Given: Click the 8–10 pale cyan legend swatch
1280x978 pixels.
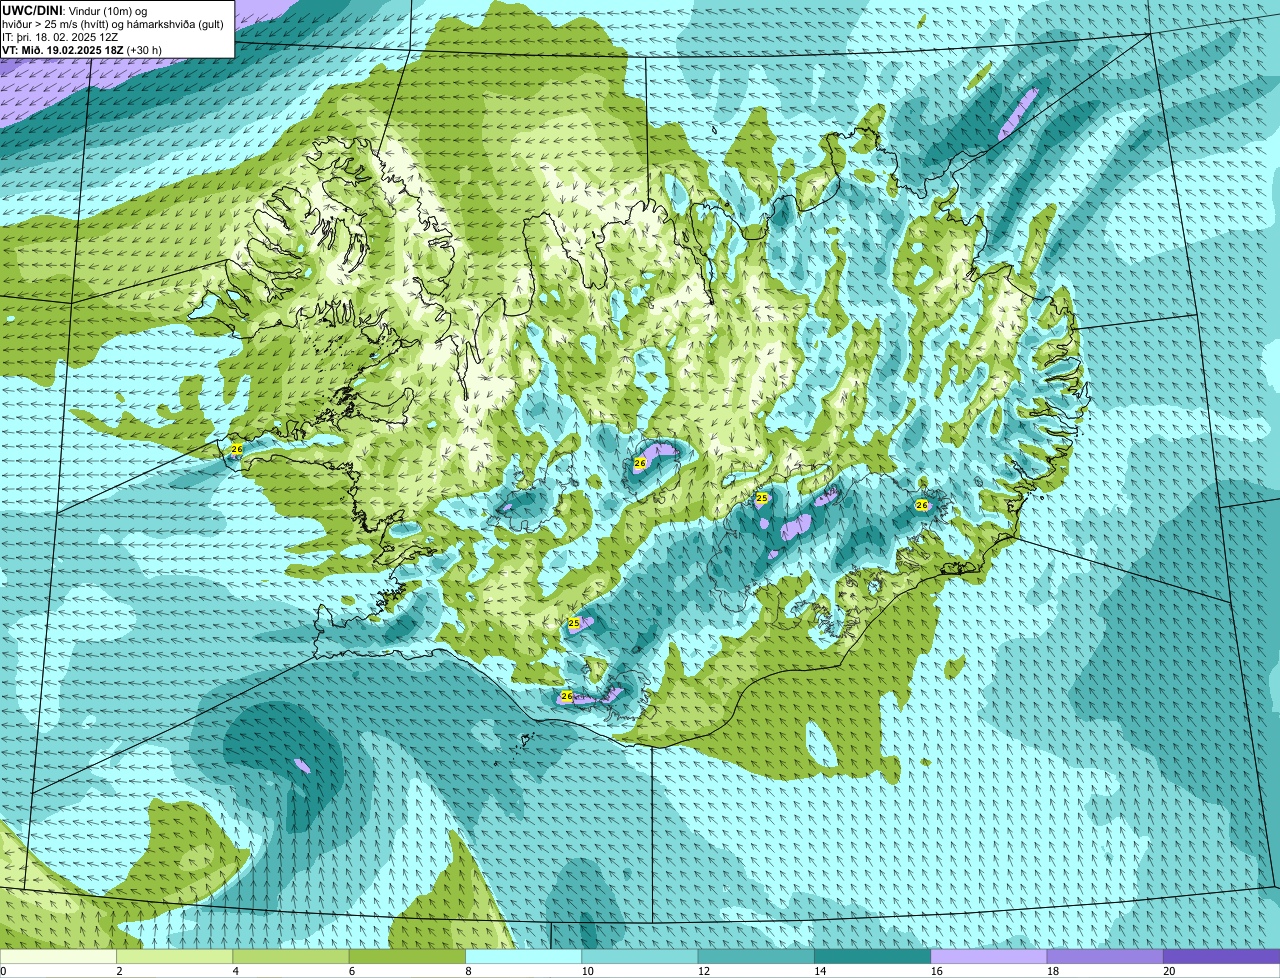Looking at the screenshot, I should tap(524, 957).
